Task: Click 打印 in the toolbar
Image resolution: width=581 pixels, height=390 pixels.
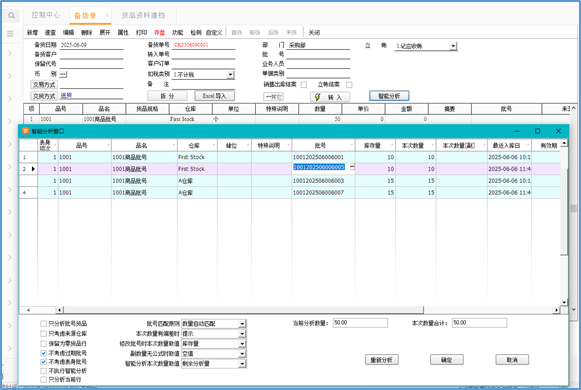Action: pyautogui.click(x=141, y=33)
